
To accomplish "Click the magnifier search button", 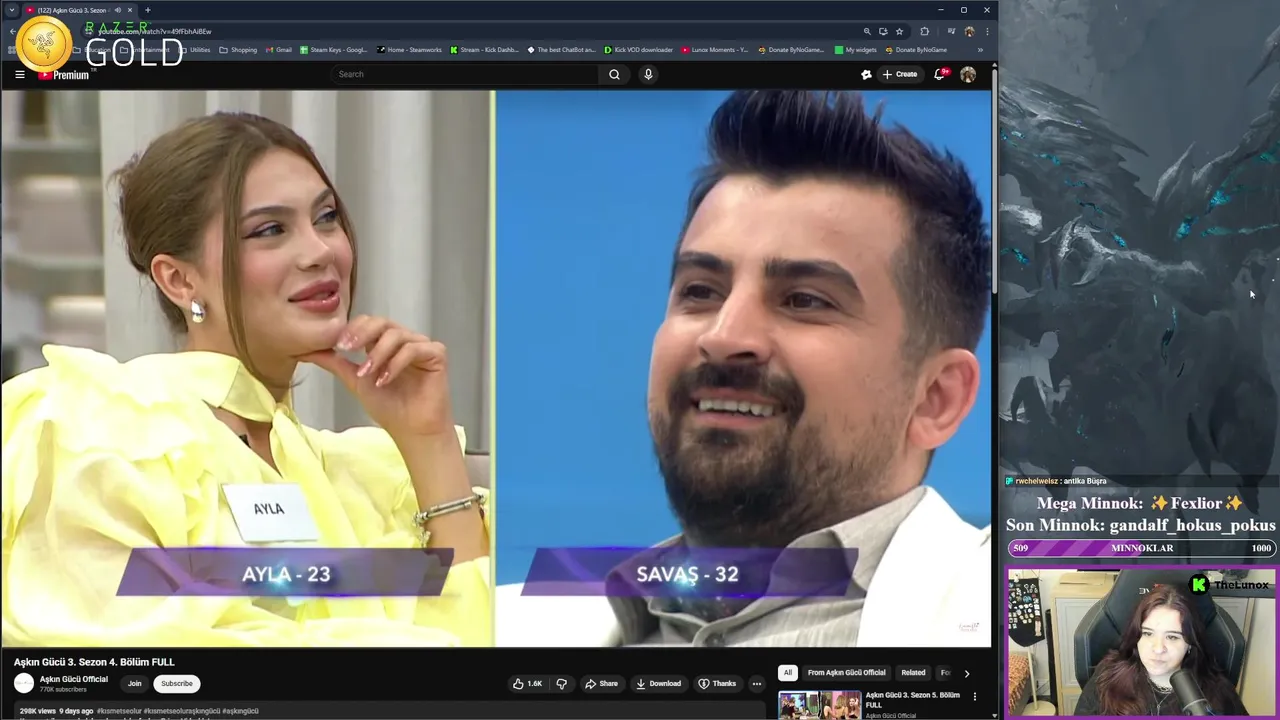I will click(x=614, y=74).
